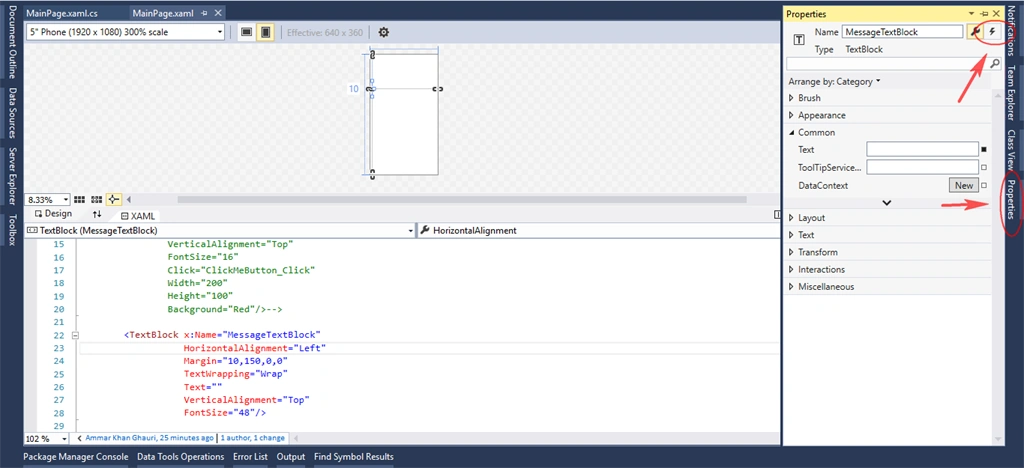
Task: Click the properties search magnifier icon
Action: coord(995,63)
